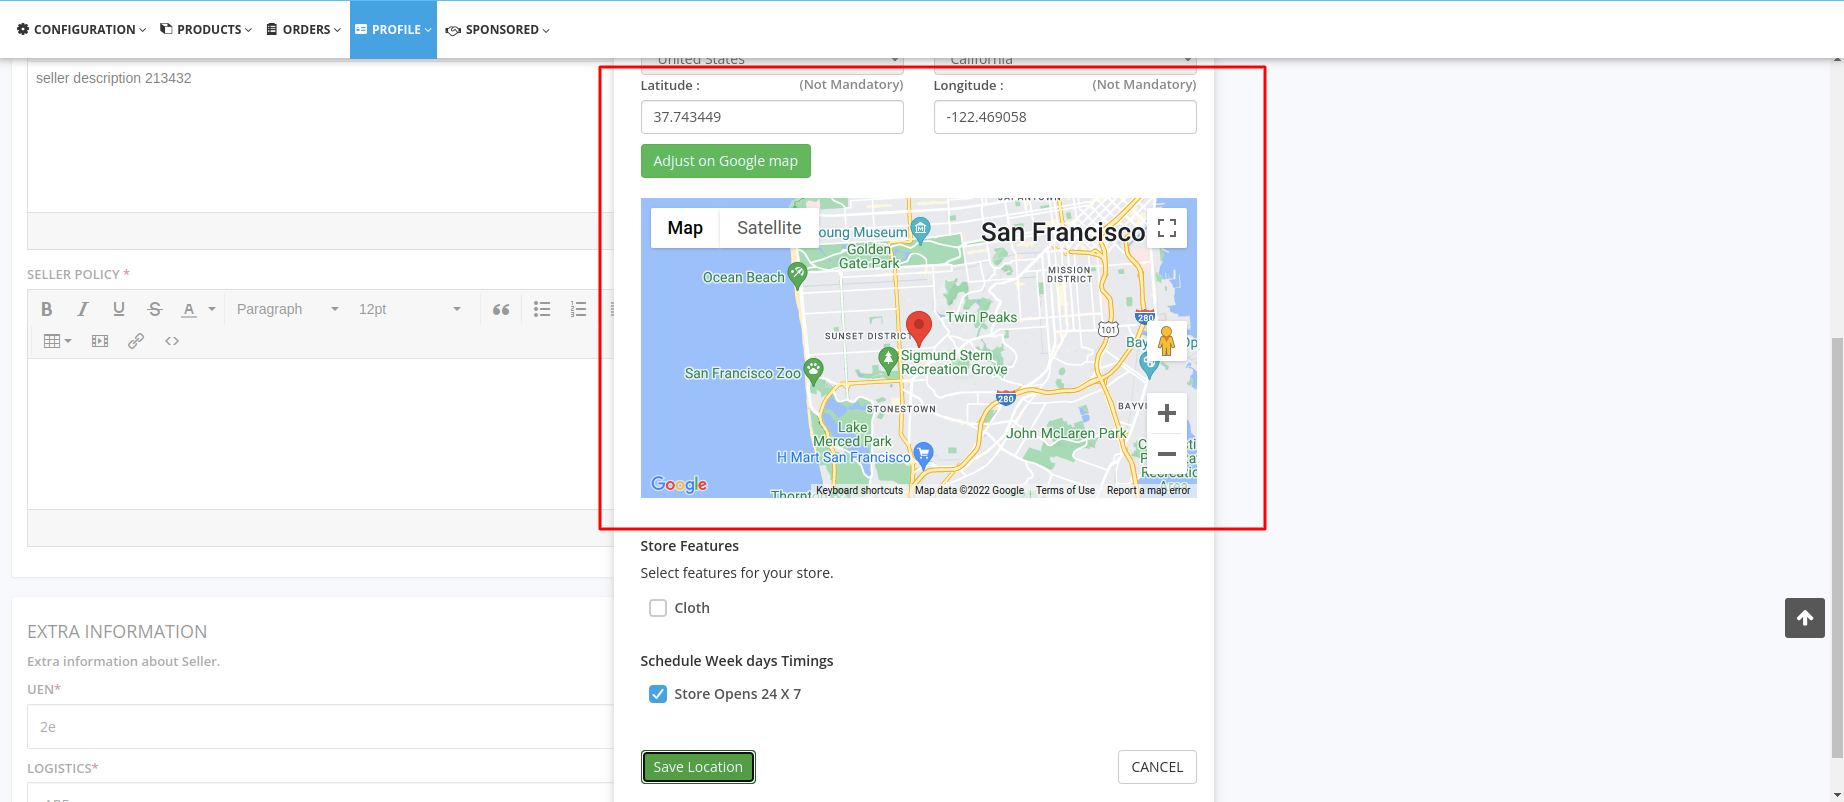This screenshot has height=802, width=1844.
Task: Toggle strikethrough in Seller Policy editor
Action: tap(155, 309)
